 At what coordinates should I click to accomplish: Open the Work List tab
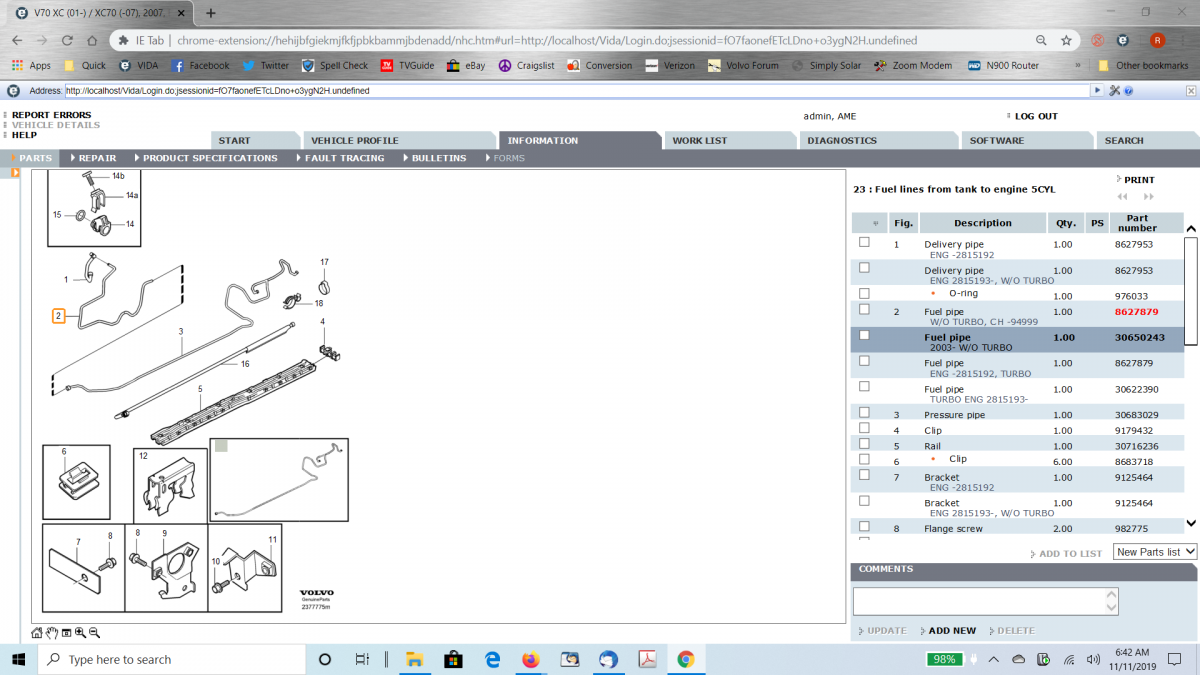point(699,141)
